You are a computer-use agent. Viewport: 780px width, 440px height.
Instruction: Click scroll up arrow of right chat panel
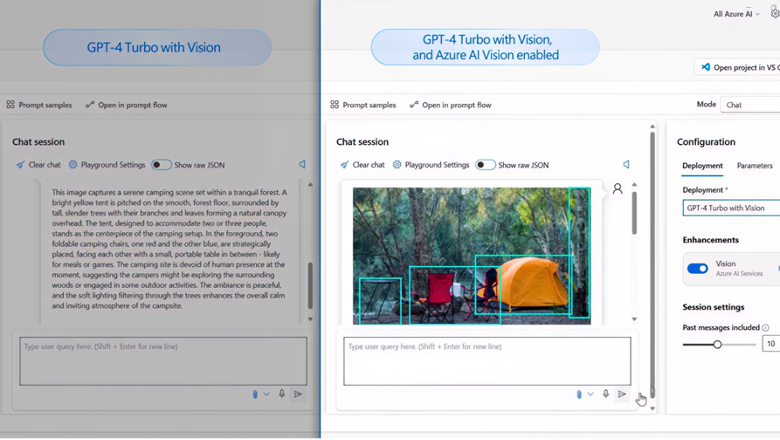tap(652, 127)
